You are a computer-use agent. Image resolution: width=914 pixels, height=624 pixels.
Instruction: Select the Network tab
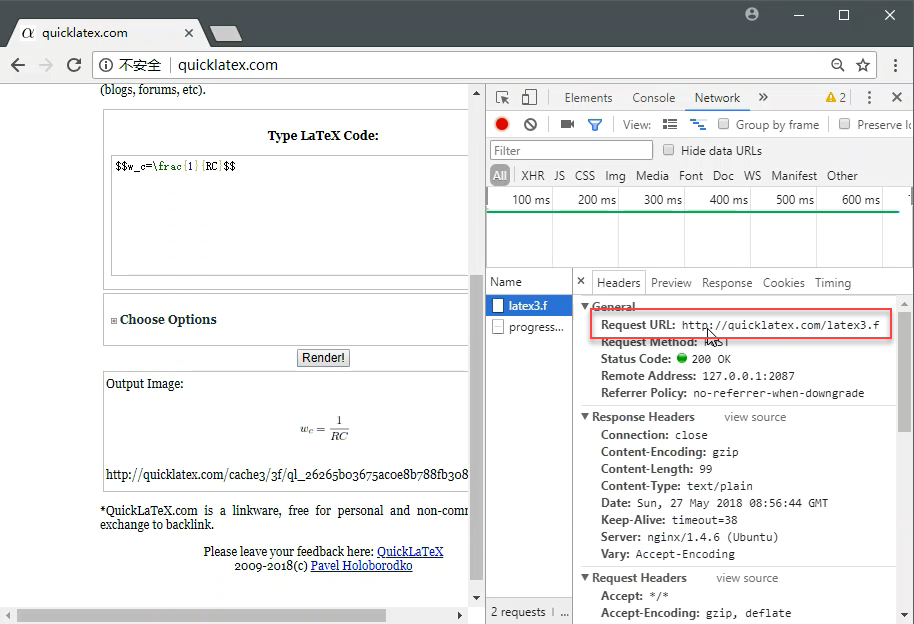coord(717,98)
